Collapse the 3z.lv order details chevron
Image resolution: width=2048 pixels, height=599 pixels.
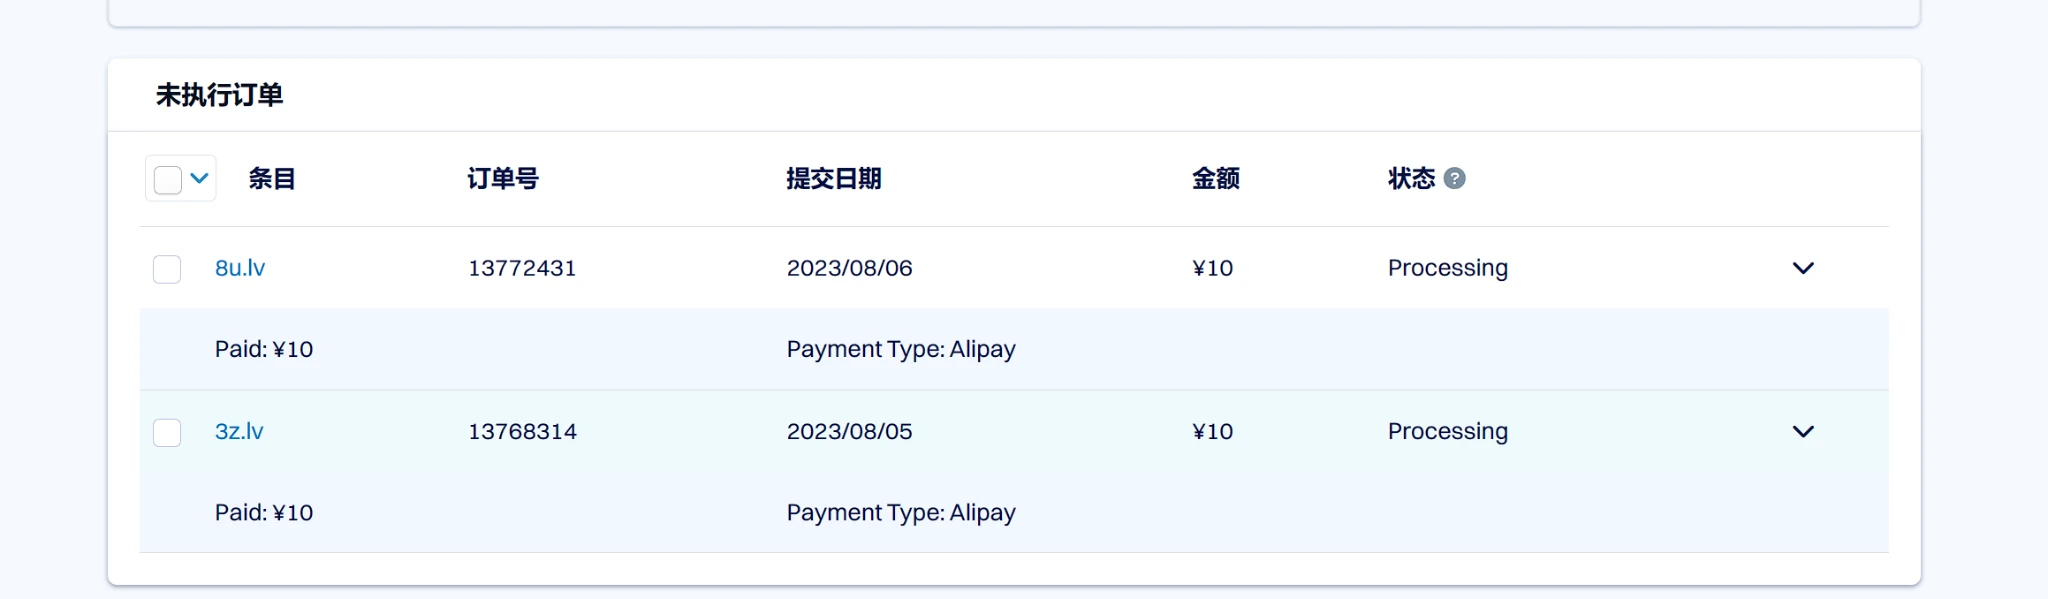click(x=1803, y=432)
